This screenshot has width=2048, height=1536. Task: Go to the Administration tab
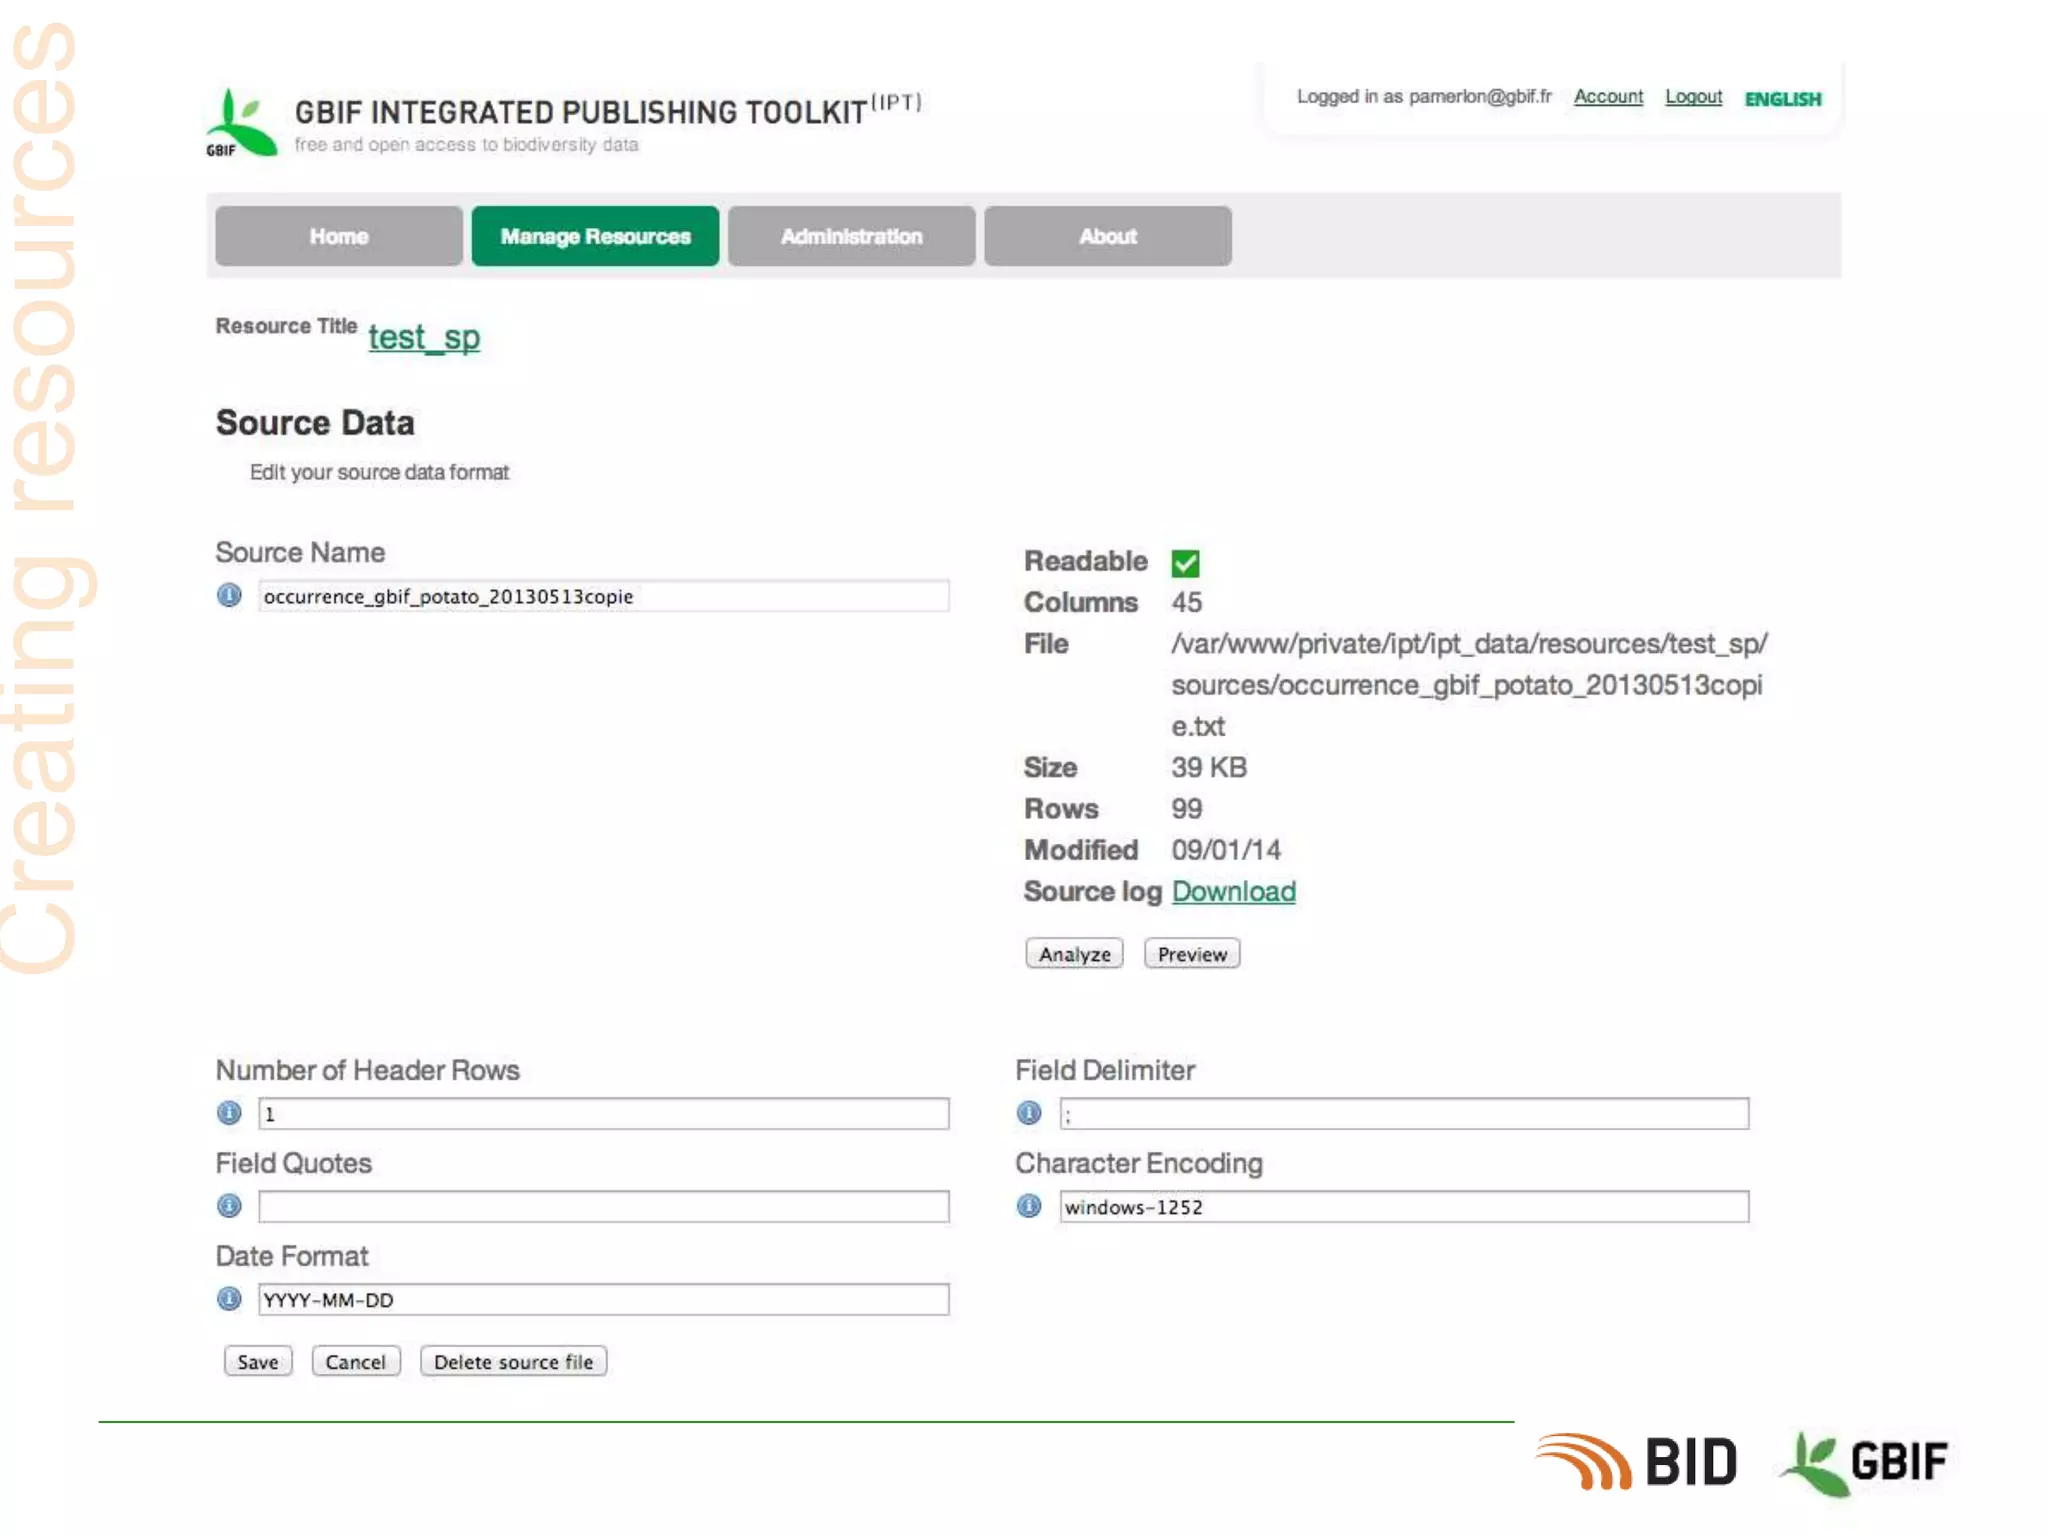click(x=851, y=237)
